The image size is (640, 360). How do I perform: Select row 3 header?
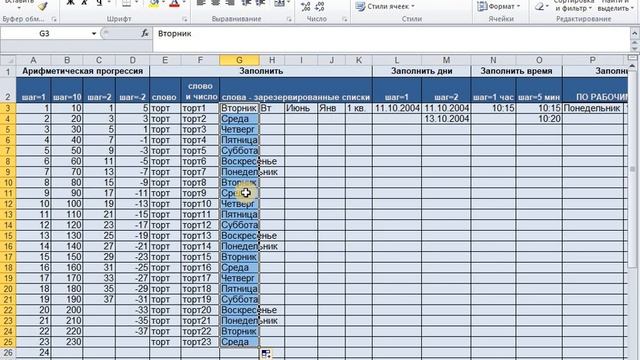8,108
